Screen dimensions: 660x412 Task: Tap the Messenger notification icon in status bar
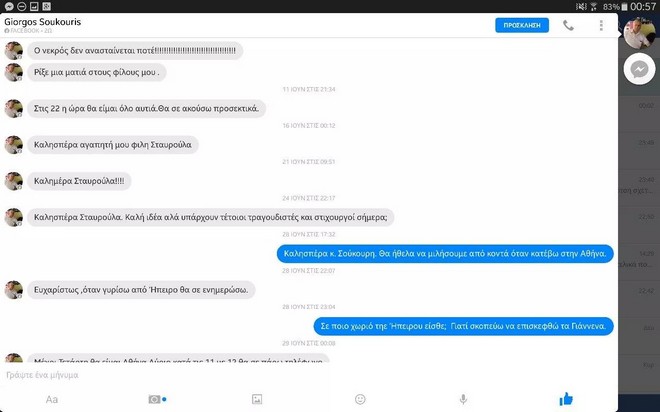(x=9, y=6)
